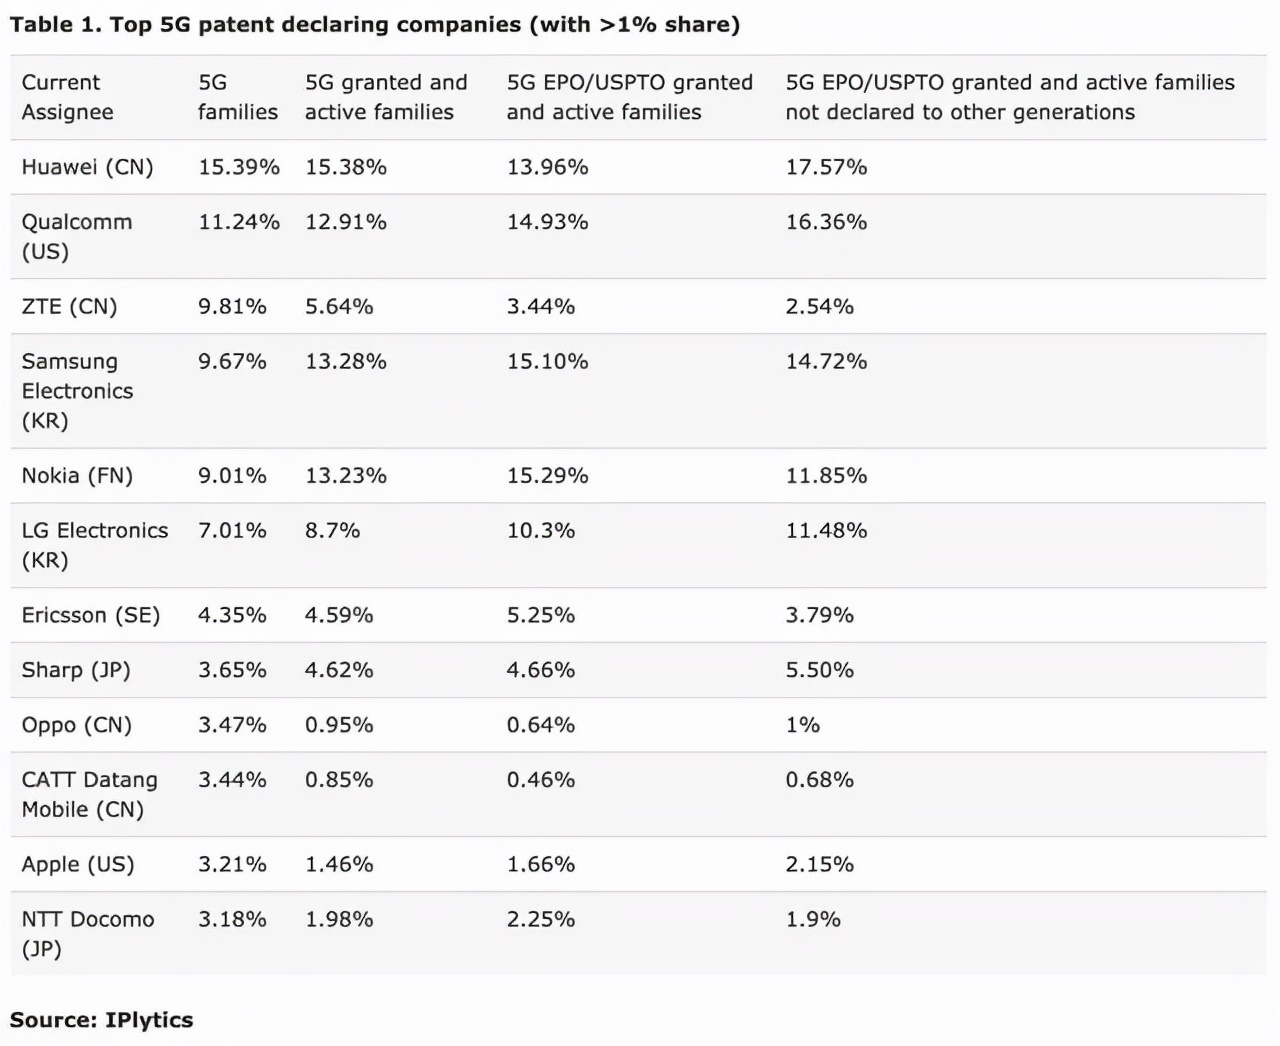Click "5G granted and active families" header
The height and width of the screenshot is (1046, 1280).
(x=385, y=97)
